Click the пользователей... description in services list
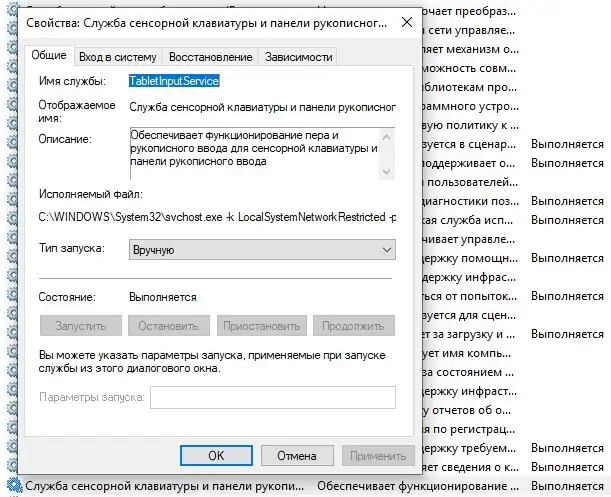The height and width of the screenshot is (497, 611). click(x=472, y=182)
